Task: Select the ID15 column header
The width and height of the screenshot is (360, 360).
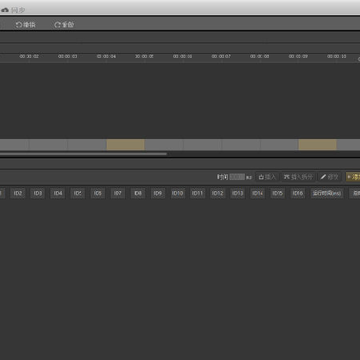Action: pyautogui.click(x=277, y=193)
